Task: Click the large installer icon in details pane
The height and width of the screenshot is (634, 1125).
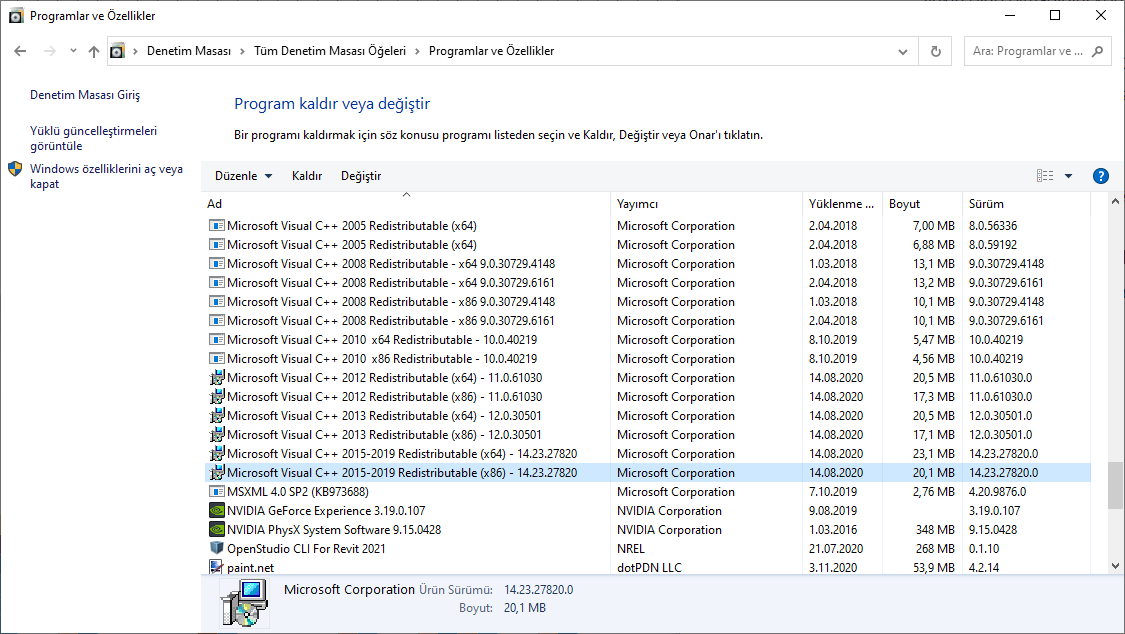Action: click(244, 603)
